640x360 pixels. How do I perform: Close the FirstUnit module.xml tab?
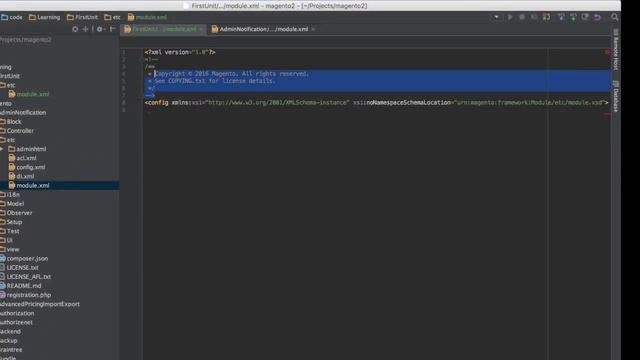201,29
